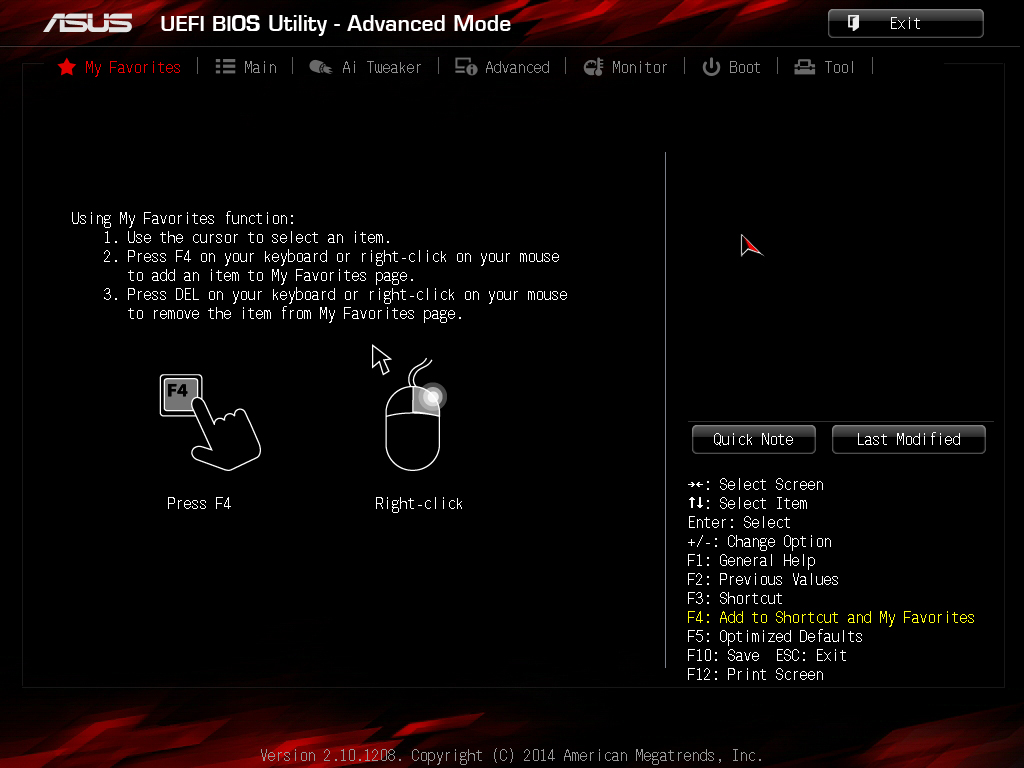
Task: Go to the Advanced tab
Action: tap(517, 67)
